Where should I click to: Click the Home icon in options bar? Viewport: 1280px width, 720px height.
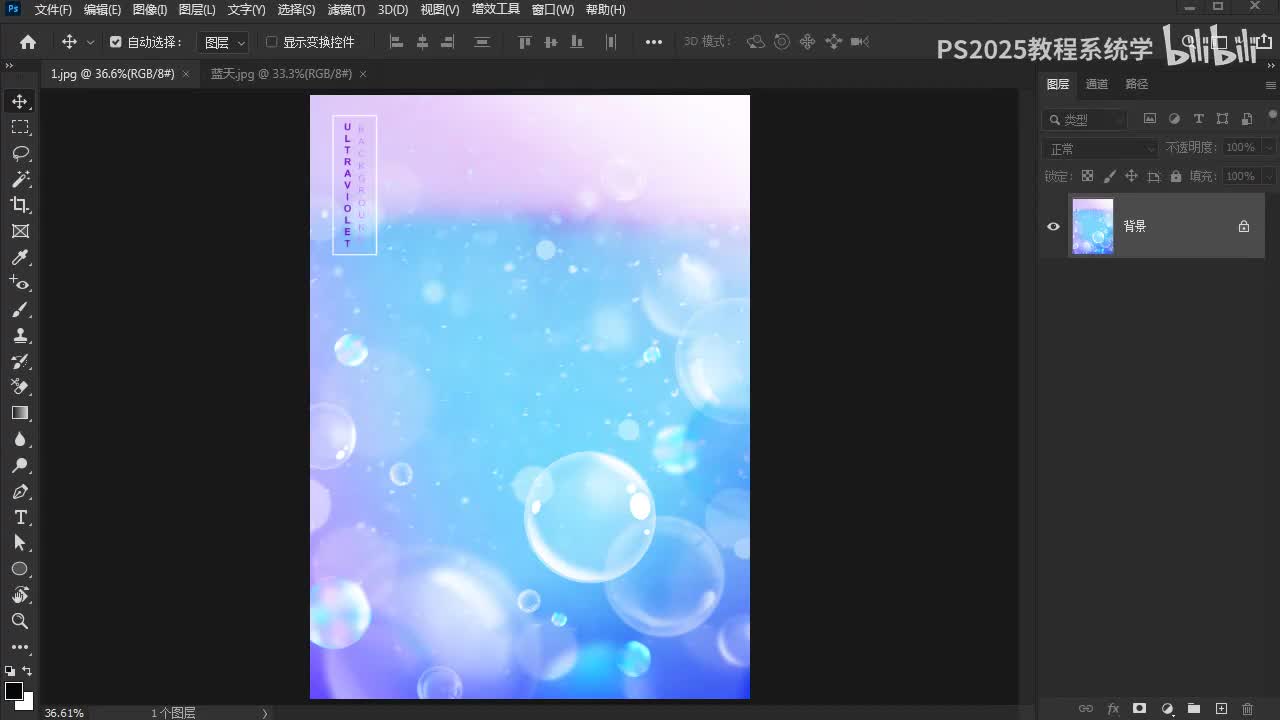[28, 42]
